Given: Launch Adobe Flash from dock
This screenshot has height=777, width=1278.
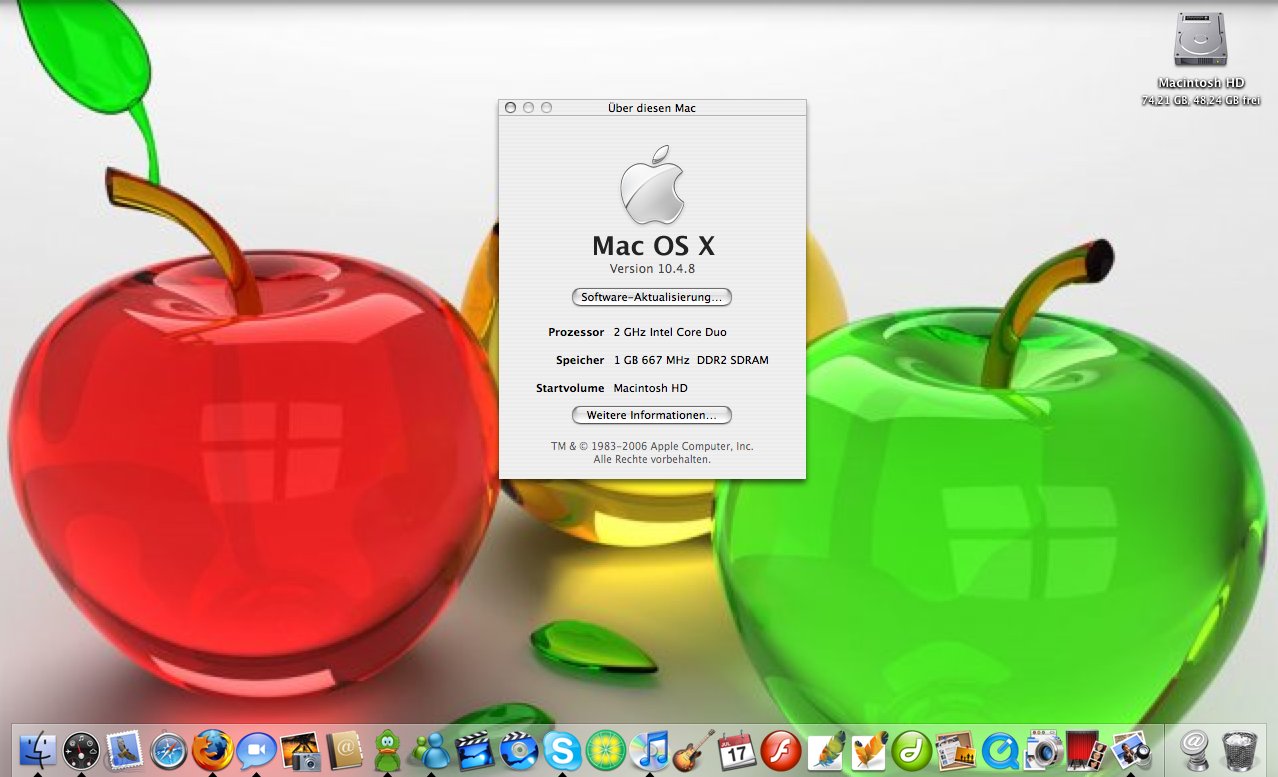Looking at the screenshot, I should coord(780,749).
